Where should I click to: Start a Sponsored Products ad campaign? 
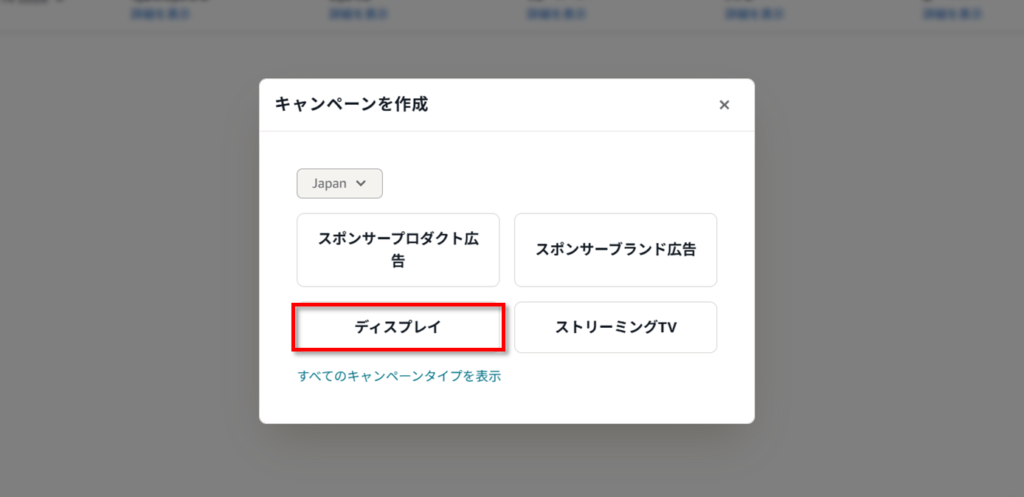tap(397, 250)
